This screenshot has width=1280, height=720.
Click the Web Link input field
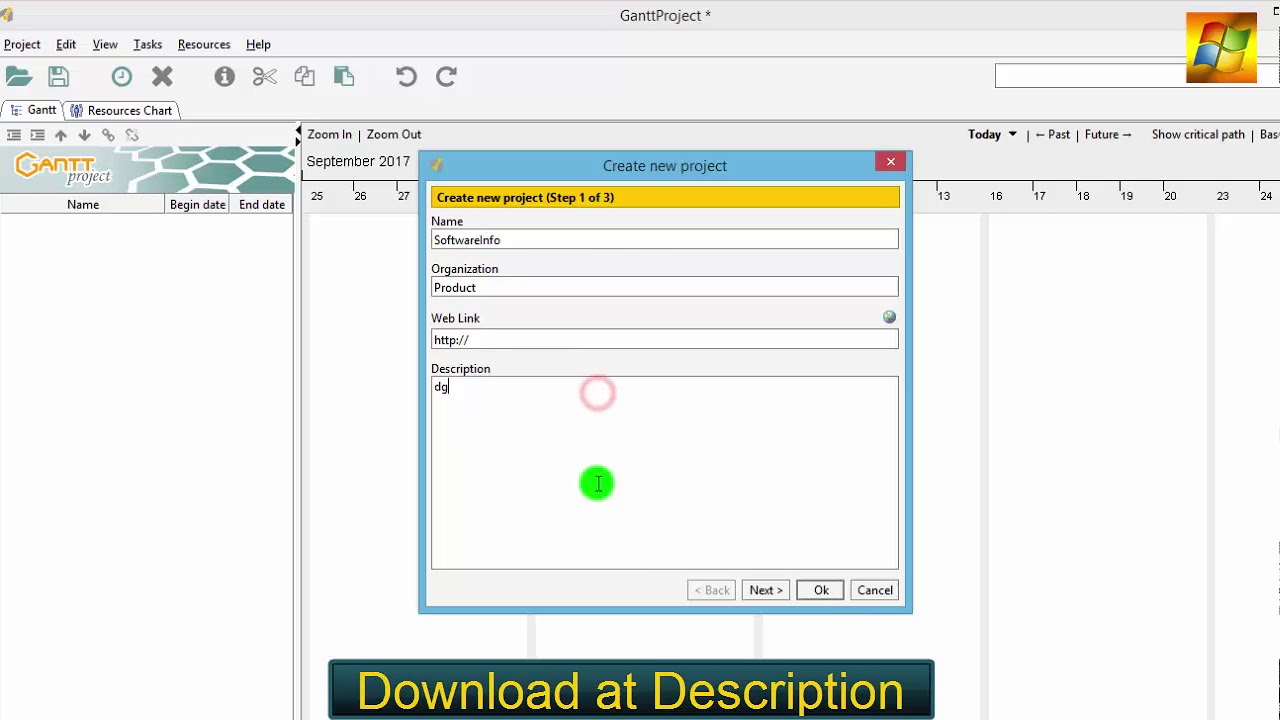665,340
